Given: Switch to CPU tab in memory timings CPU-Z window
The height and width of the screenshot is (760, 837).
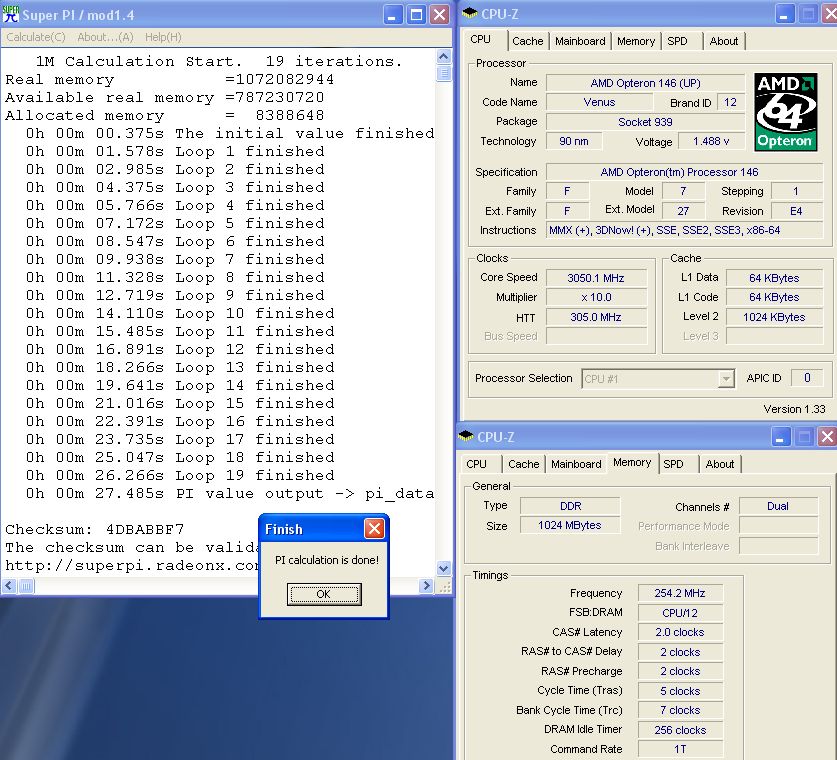Looking at the screenshot, I should pyautogui.click(x=477, y=464).
